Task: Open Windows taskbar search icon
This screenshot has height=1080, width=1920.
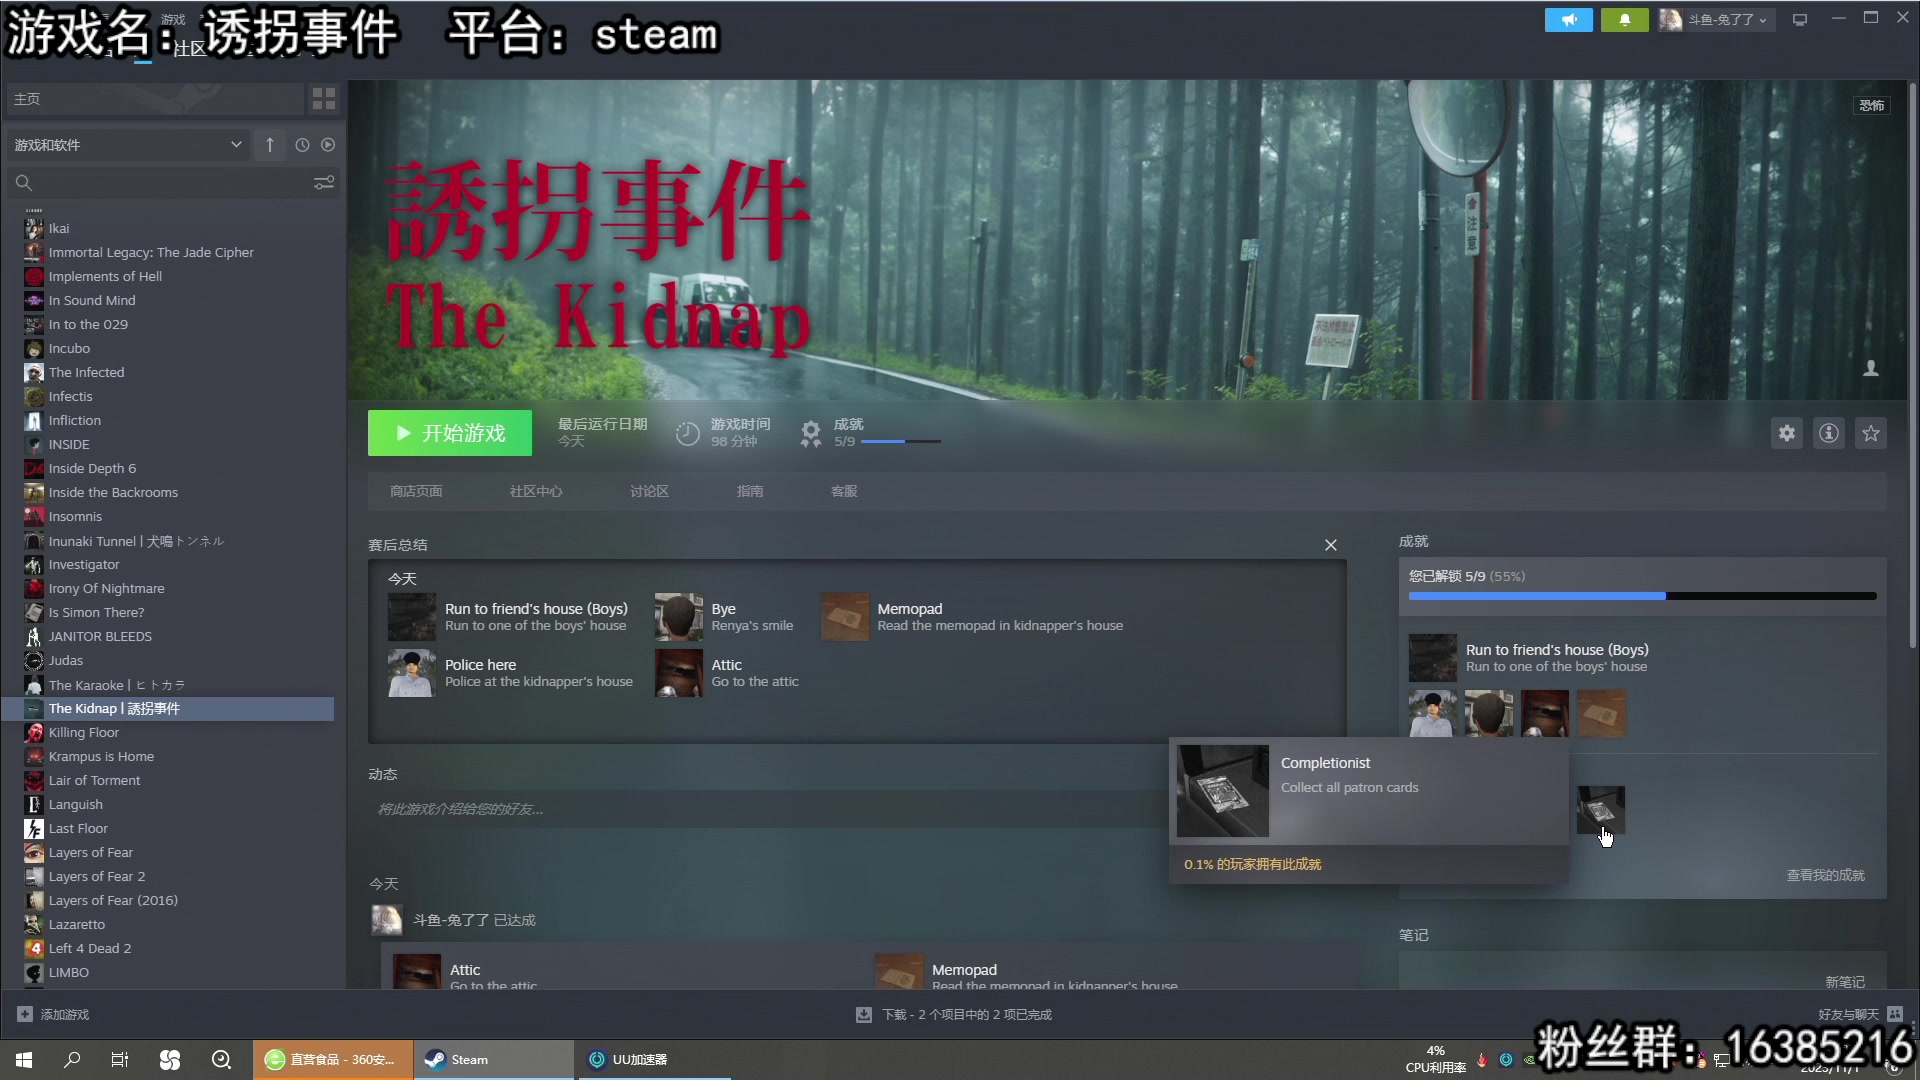Action: [x=72, y=1060]
